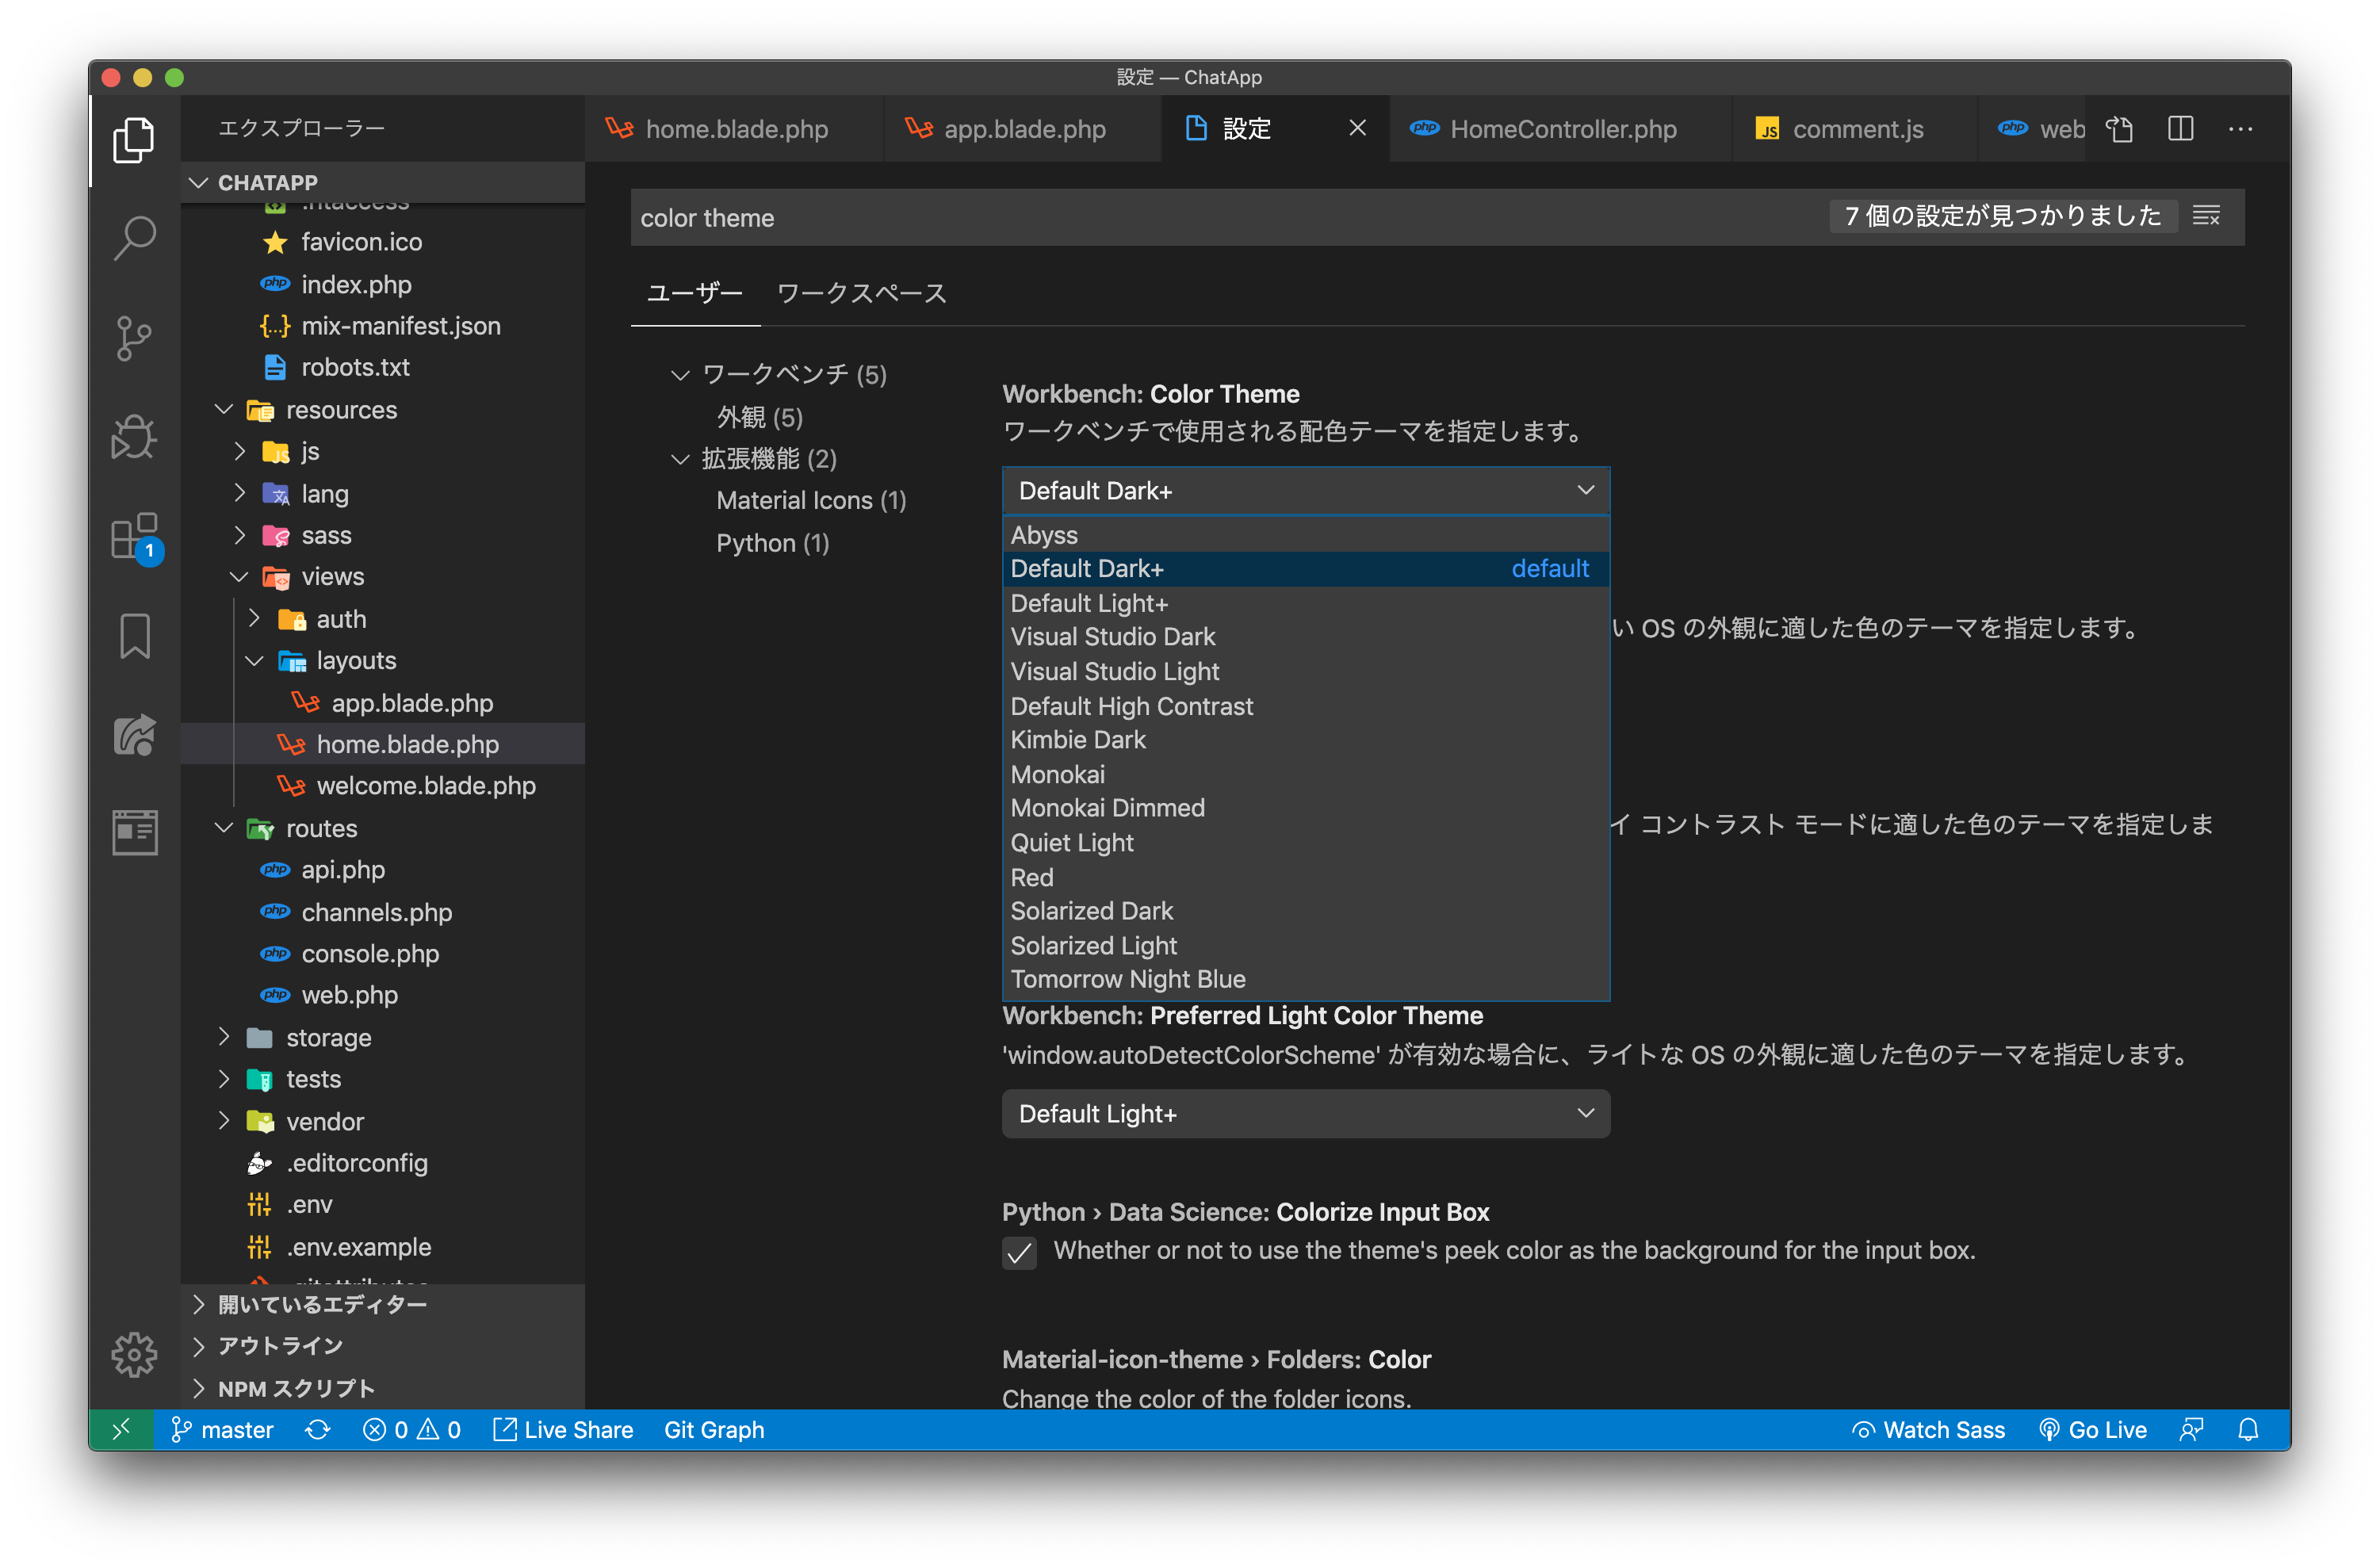Screen dimensions: 2380x1568
Task: Select Default Light+ in theme list
Action: 1305,603
